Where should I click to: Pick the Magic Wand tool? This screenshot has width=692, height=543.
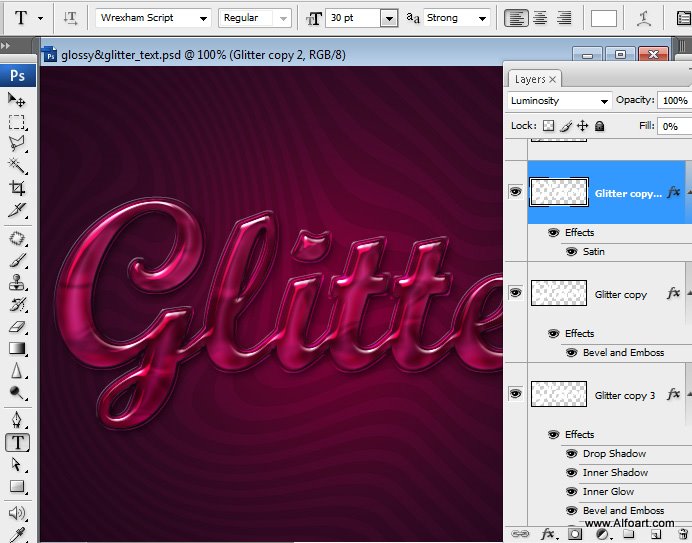pos(17,165)
